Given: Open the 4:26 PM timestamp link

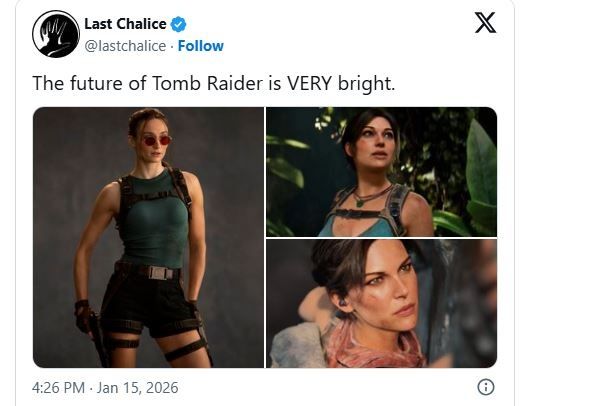Looking at the screenshot, I should point(58,386).
